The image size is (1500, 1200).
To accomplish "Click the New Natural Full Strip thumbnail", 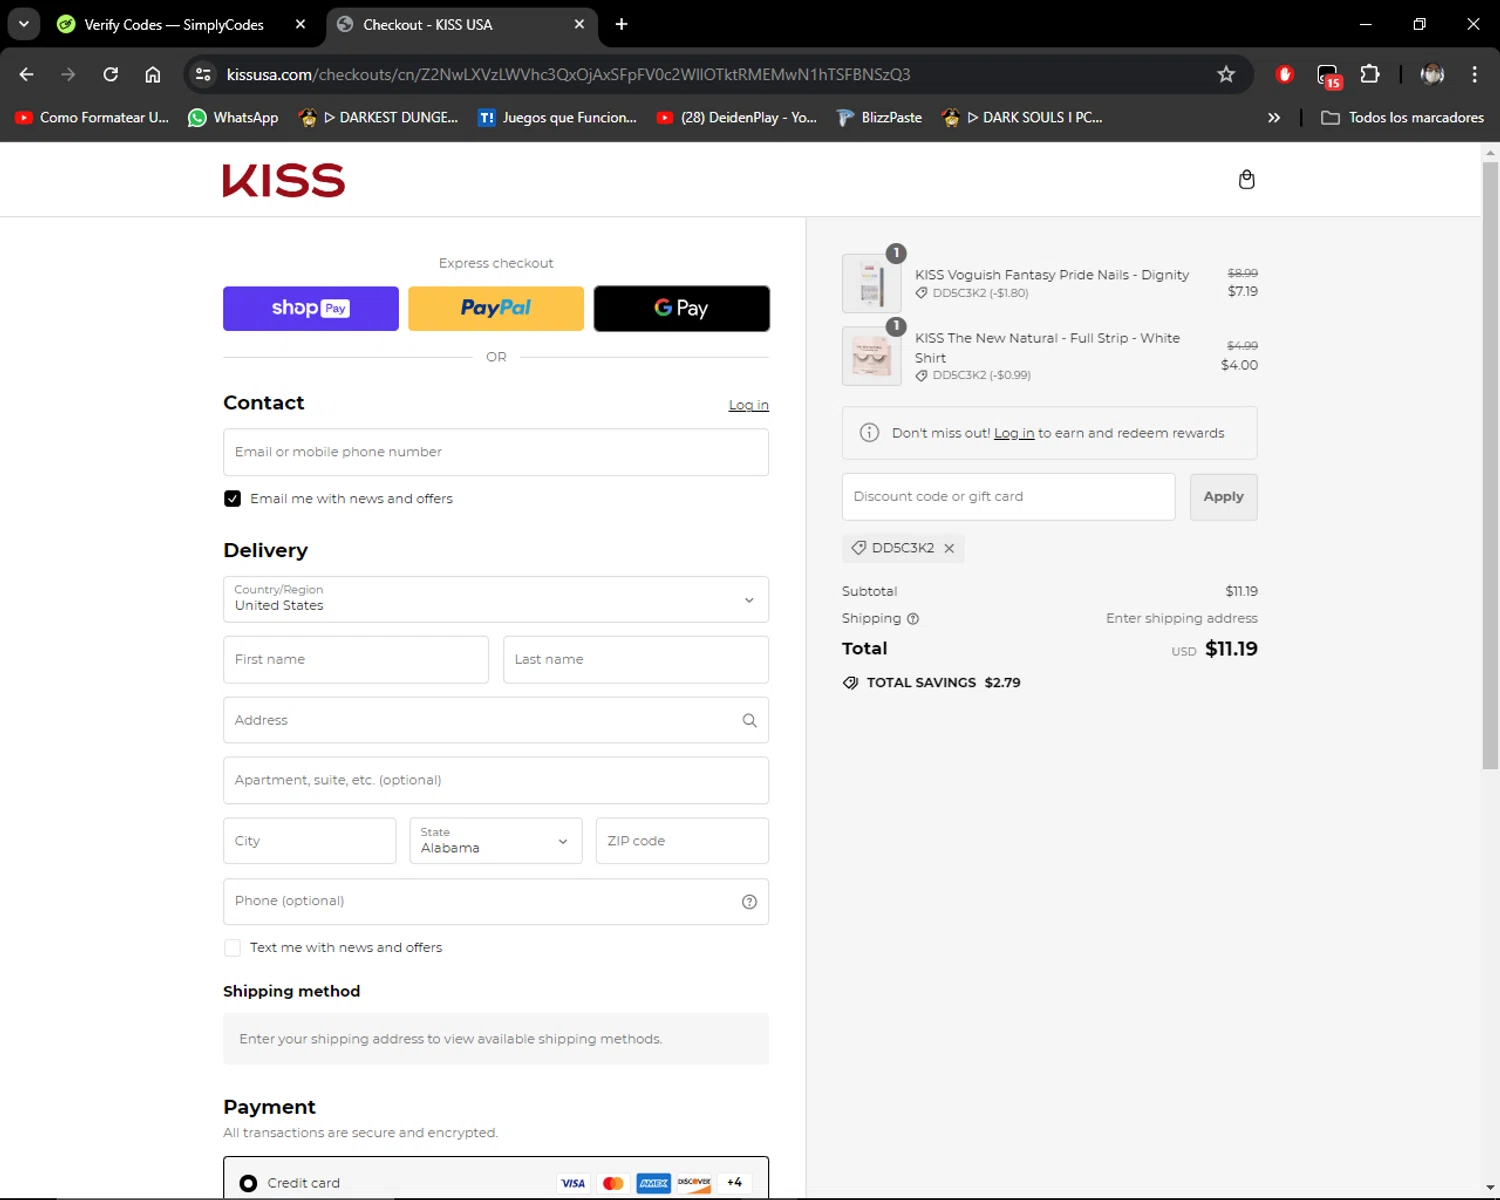I will pyautogui.click(x=871, y=356).
